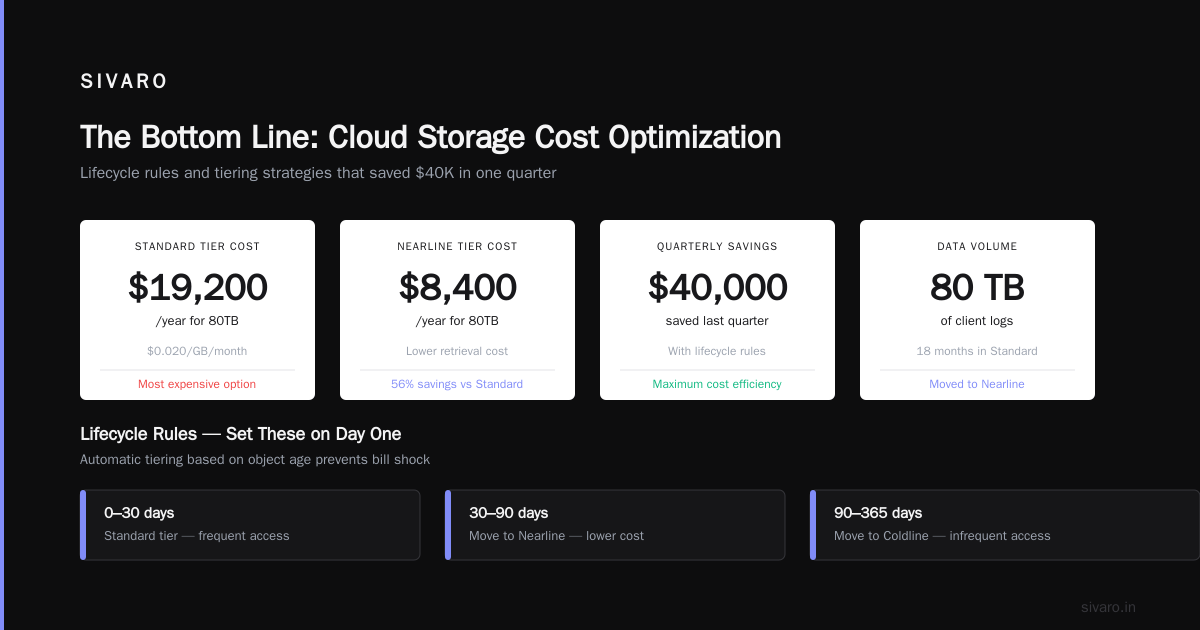
Task: Click the 'Lifecycle Rules — Set These on Day One' heading
Action: click(x=240, y=434)
